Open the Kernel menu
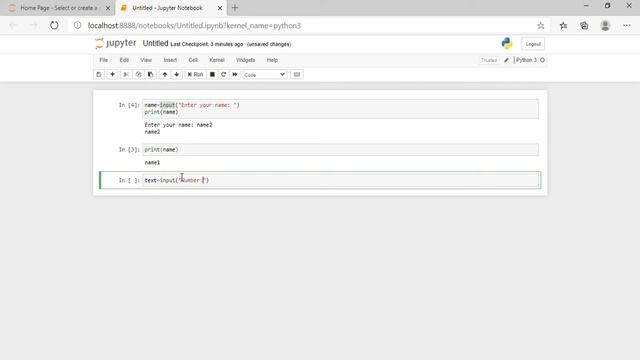 pyautogui.click(x=217, y=60)
